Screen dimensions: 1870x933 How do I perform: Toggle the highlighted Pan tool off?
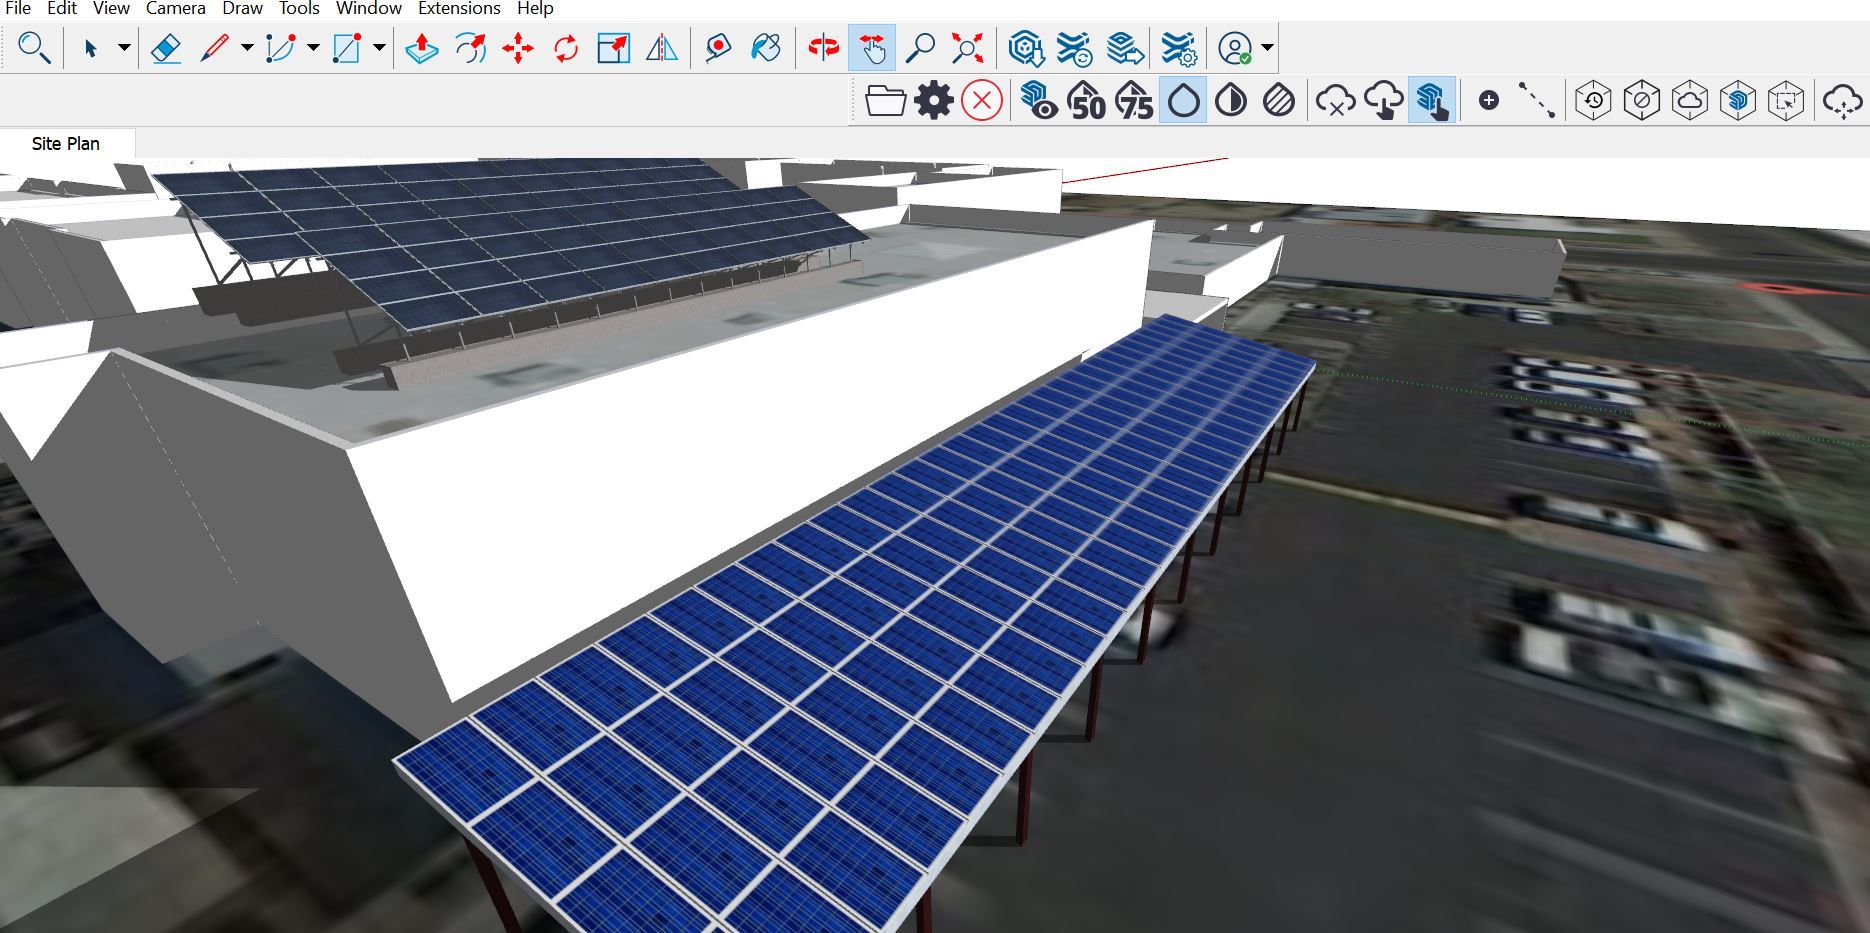coord(874,45)
